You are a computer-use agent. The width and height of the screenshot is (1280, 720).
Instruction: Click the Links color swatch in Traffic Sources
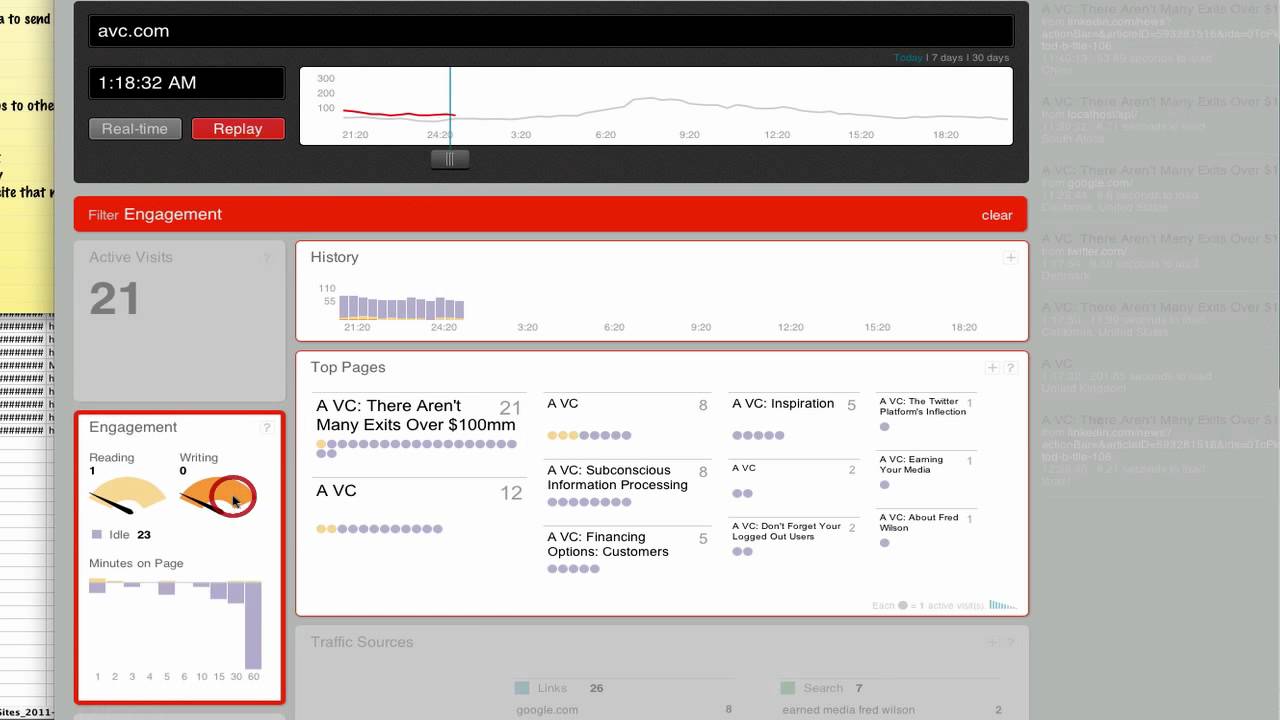coord(522,688)
